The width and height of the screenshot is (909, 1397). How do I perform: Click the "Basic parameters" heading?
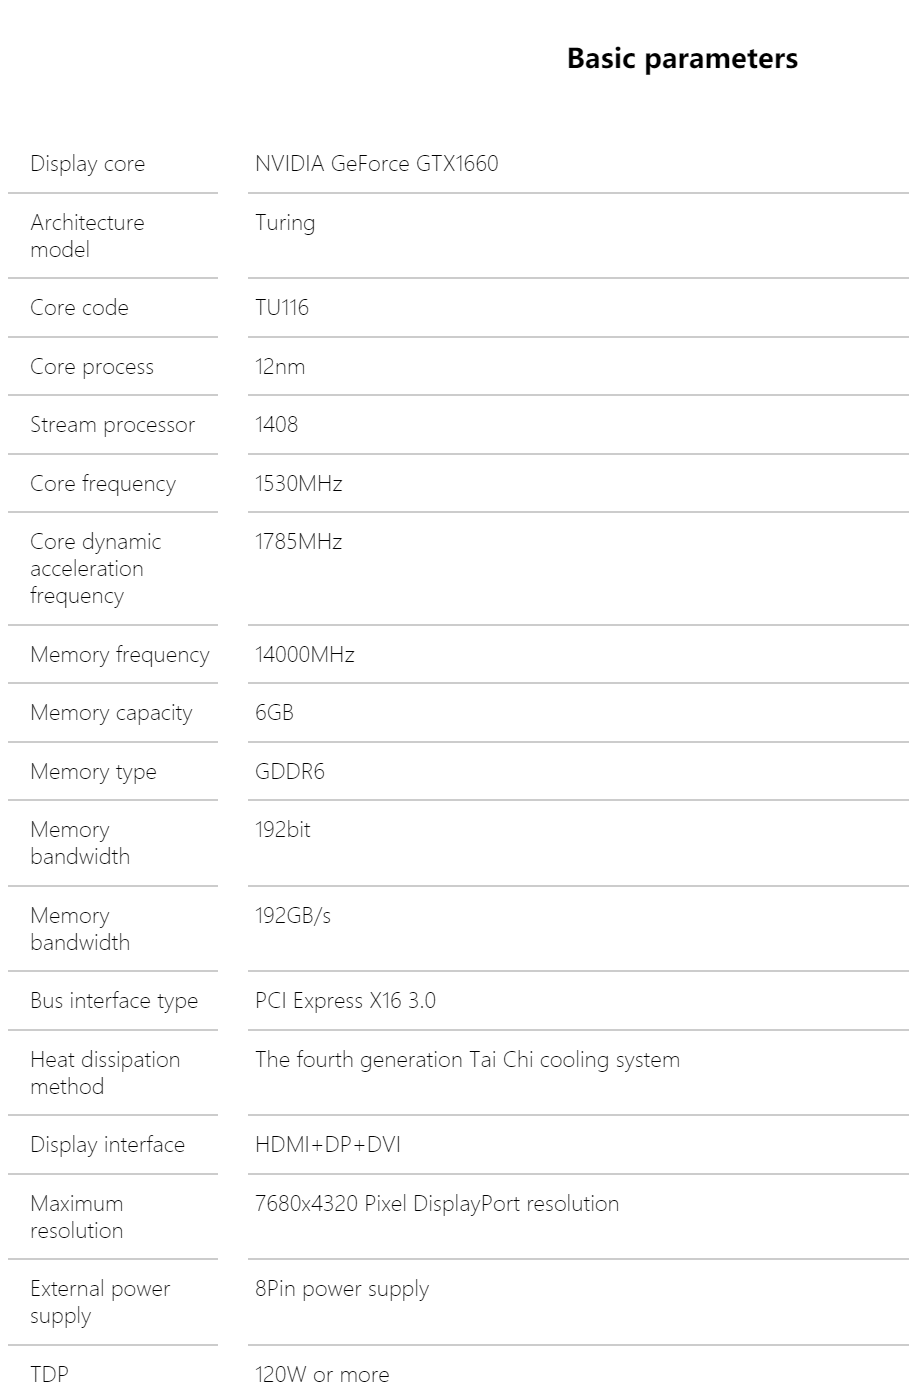(682, 59)
